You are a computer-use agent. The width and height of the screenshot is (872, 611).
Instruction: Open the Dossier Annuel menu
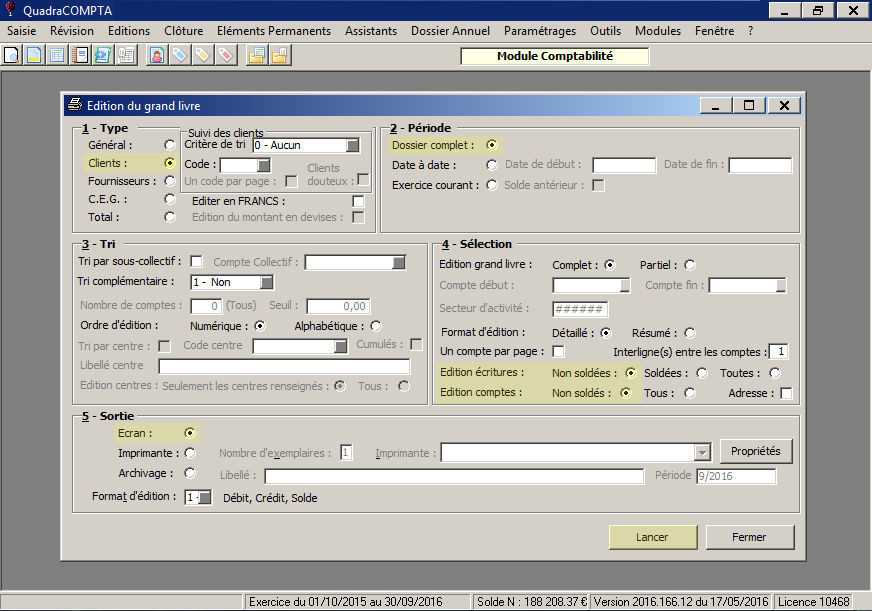click(x=450, y=31)
